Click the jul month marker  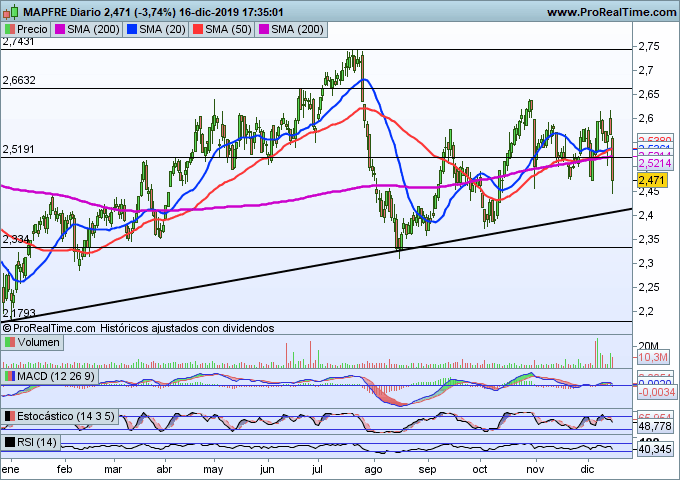click(x=318, y=470)
